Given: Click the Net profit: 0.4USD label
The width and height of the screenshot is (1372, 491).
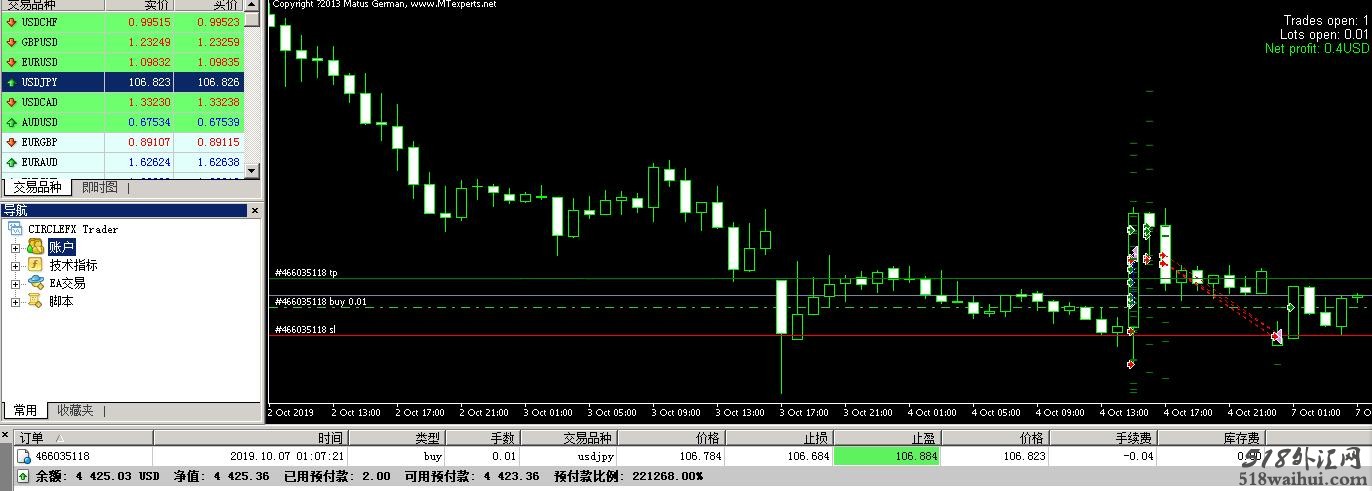Looking at the screenshot, I should pyautogui.click(x=1316, y=48).
